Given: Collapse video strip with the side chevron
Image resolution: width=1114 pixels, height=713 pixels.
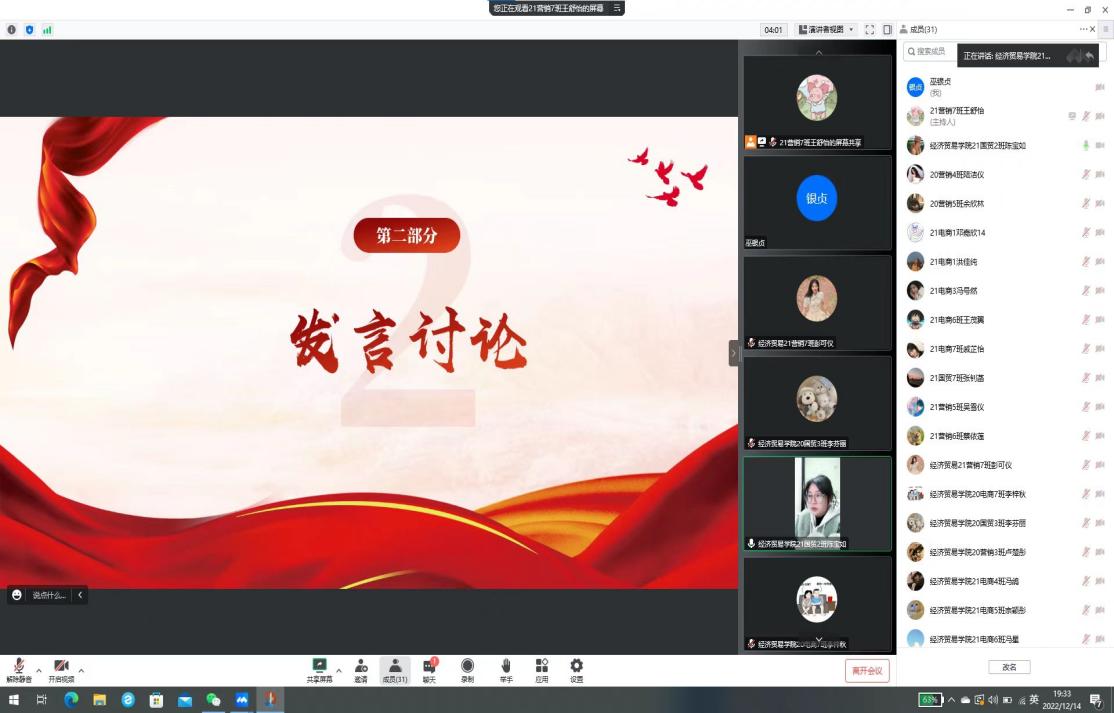Looking at the screenshot, I should click(x=733, y=353).
